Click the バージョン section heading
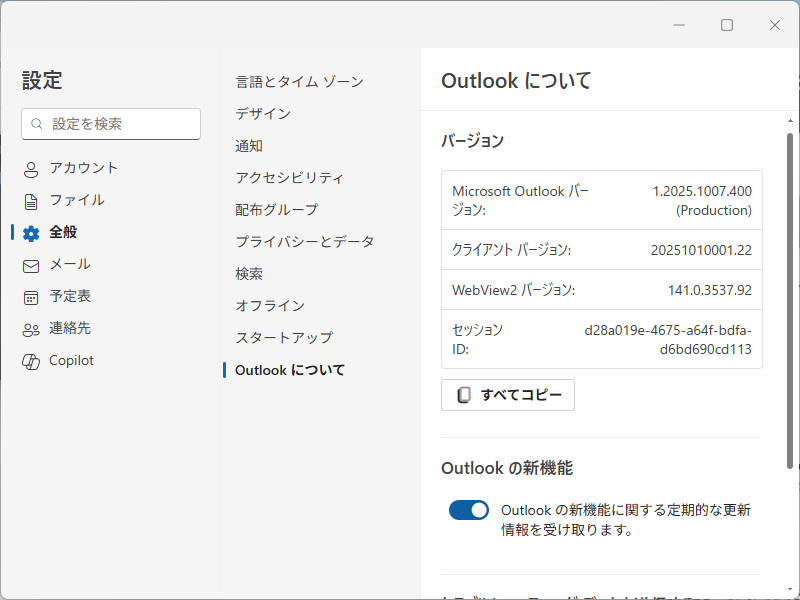The width and height of the screenshot is (800, 600). point(472,141)
